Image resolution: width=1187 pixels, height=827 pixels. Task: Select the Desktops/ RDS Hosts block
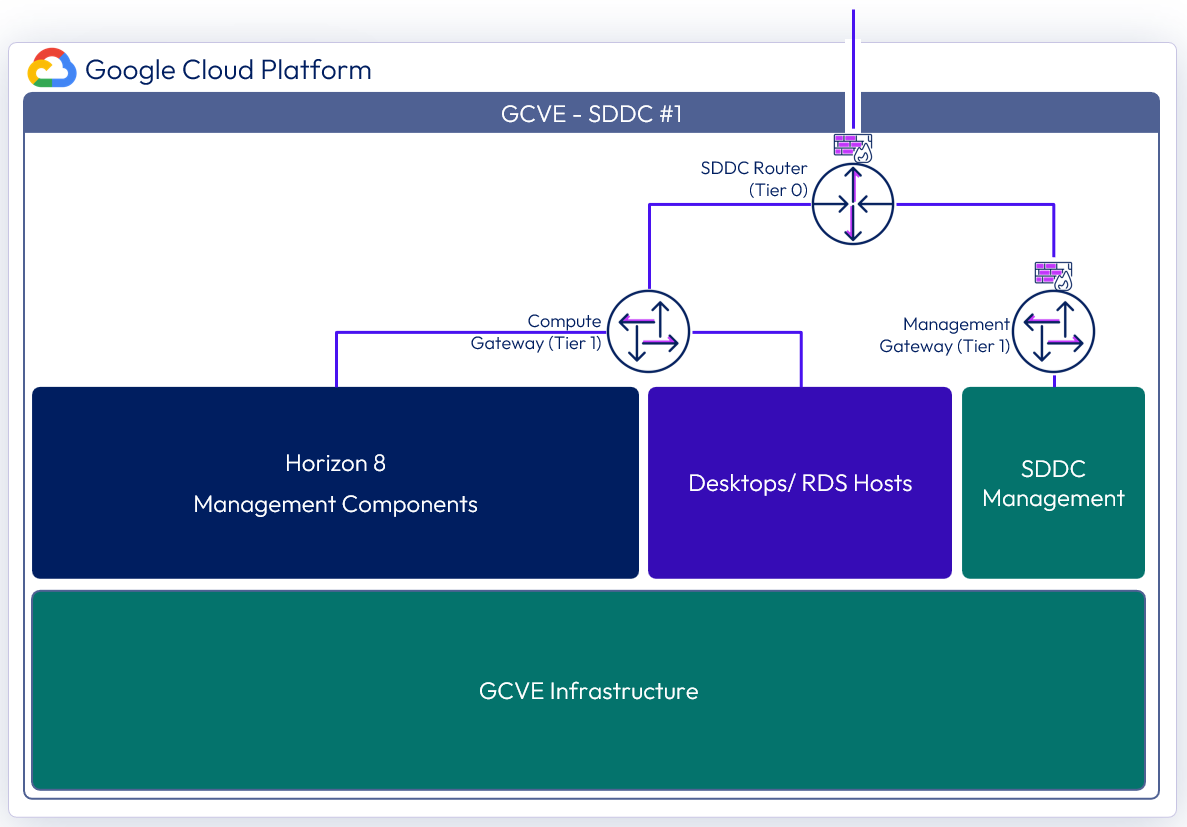click(x=800, y=483)
